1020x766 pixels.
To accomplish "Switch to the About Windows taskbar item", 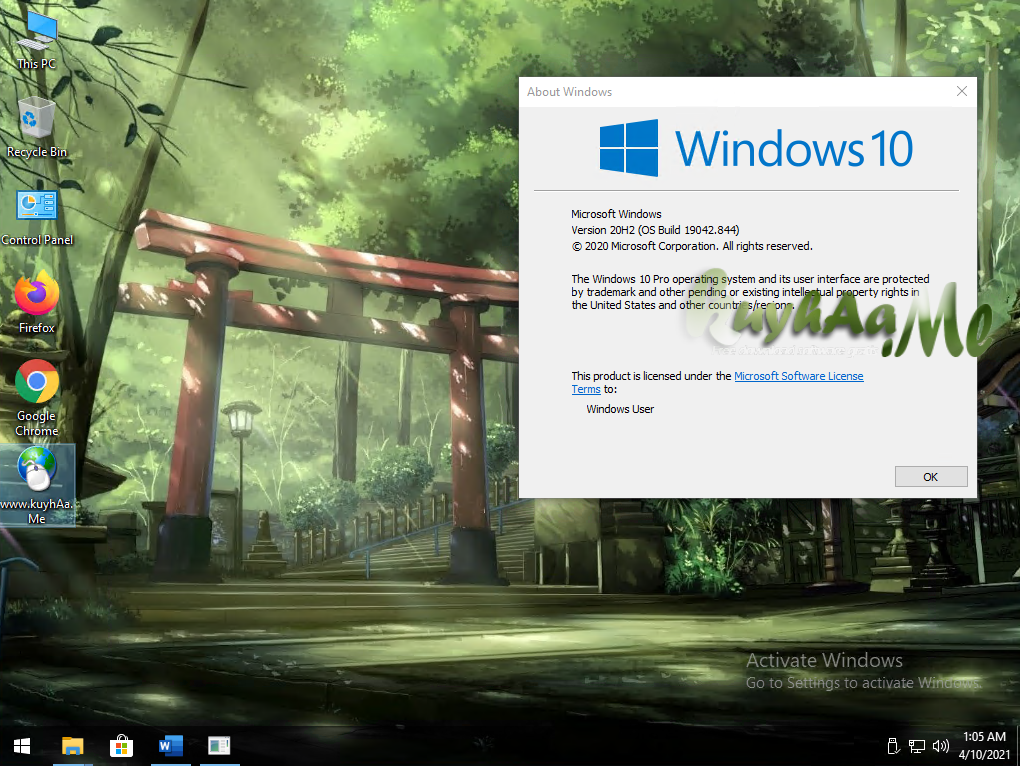I will [x=219, y=746].
